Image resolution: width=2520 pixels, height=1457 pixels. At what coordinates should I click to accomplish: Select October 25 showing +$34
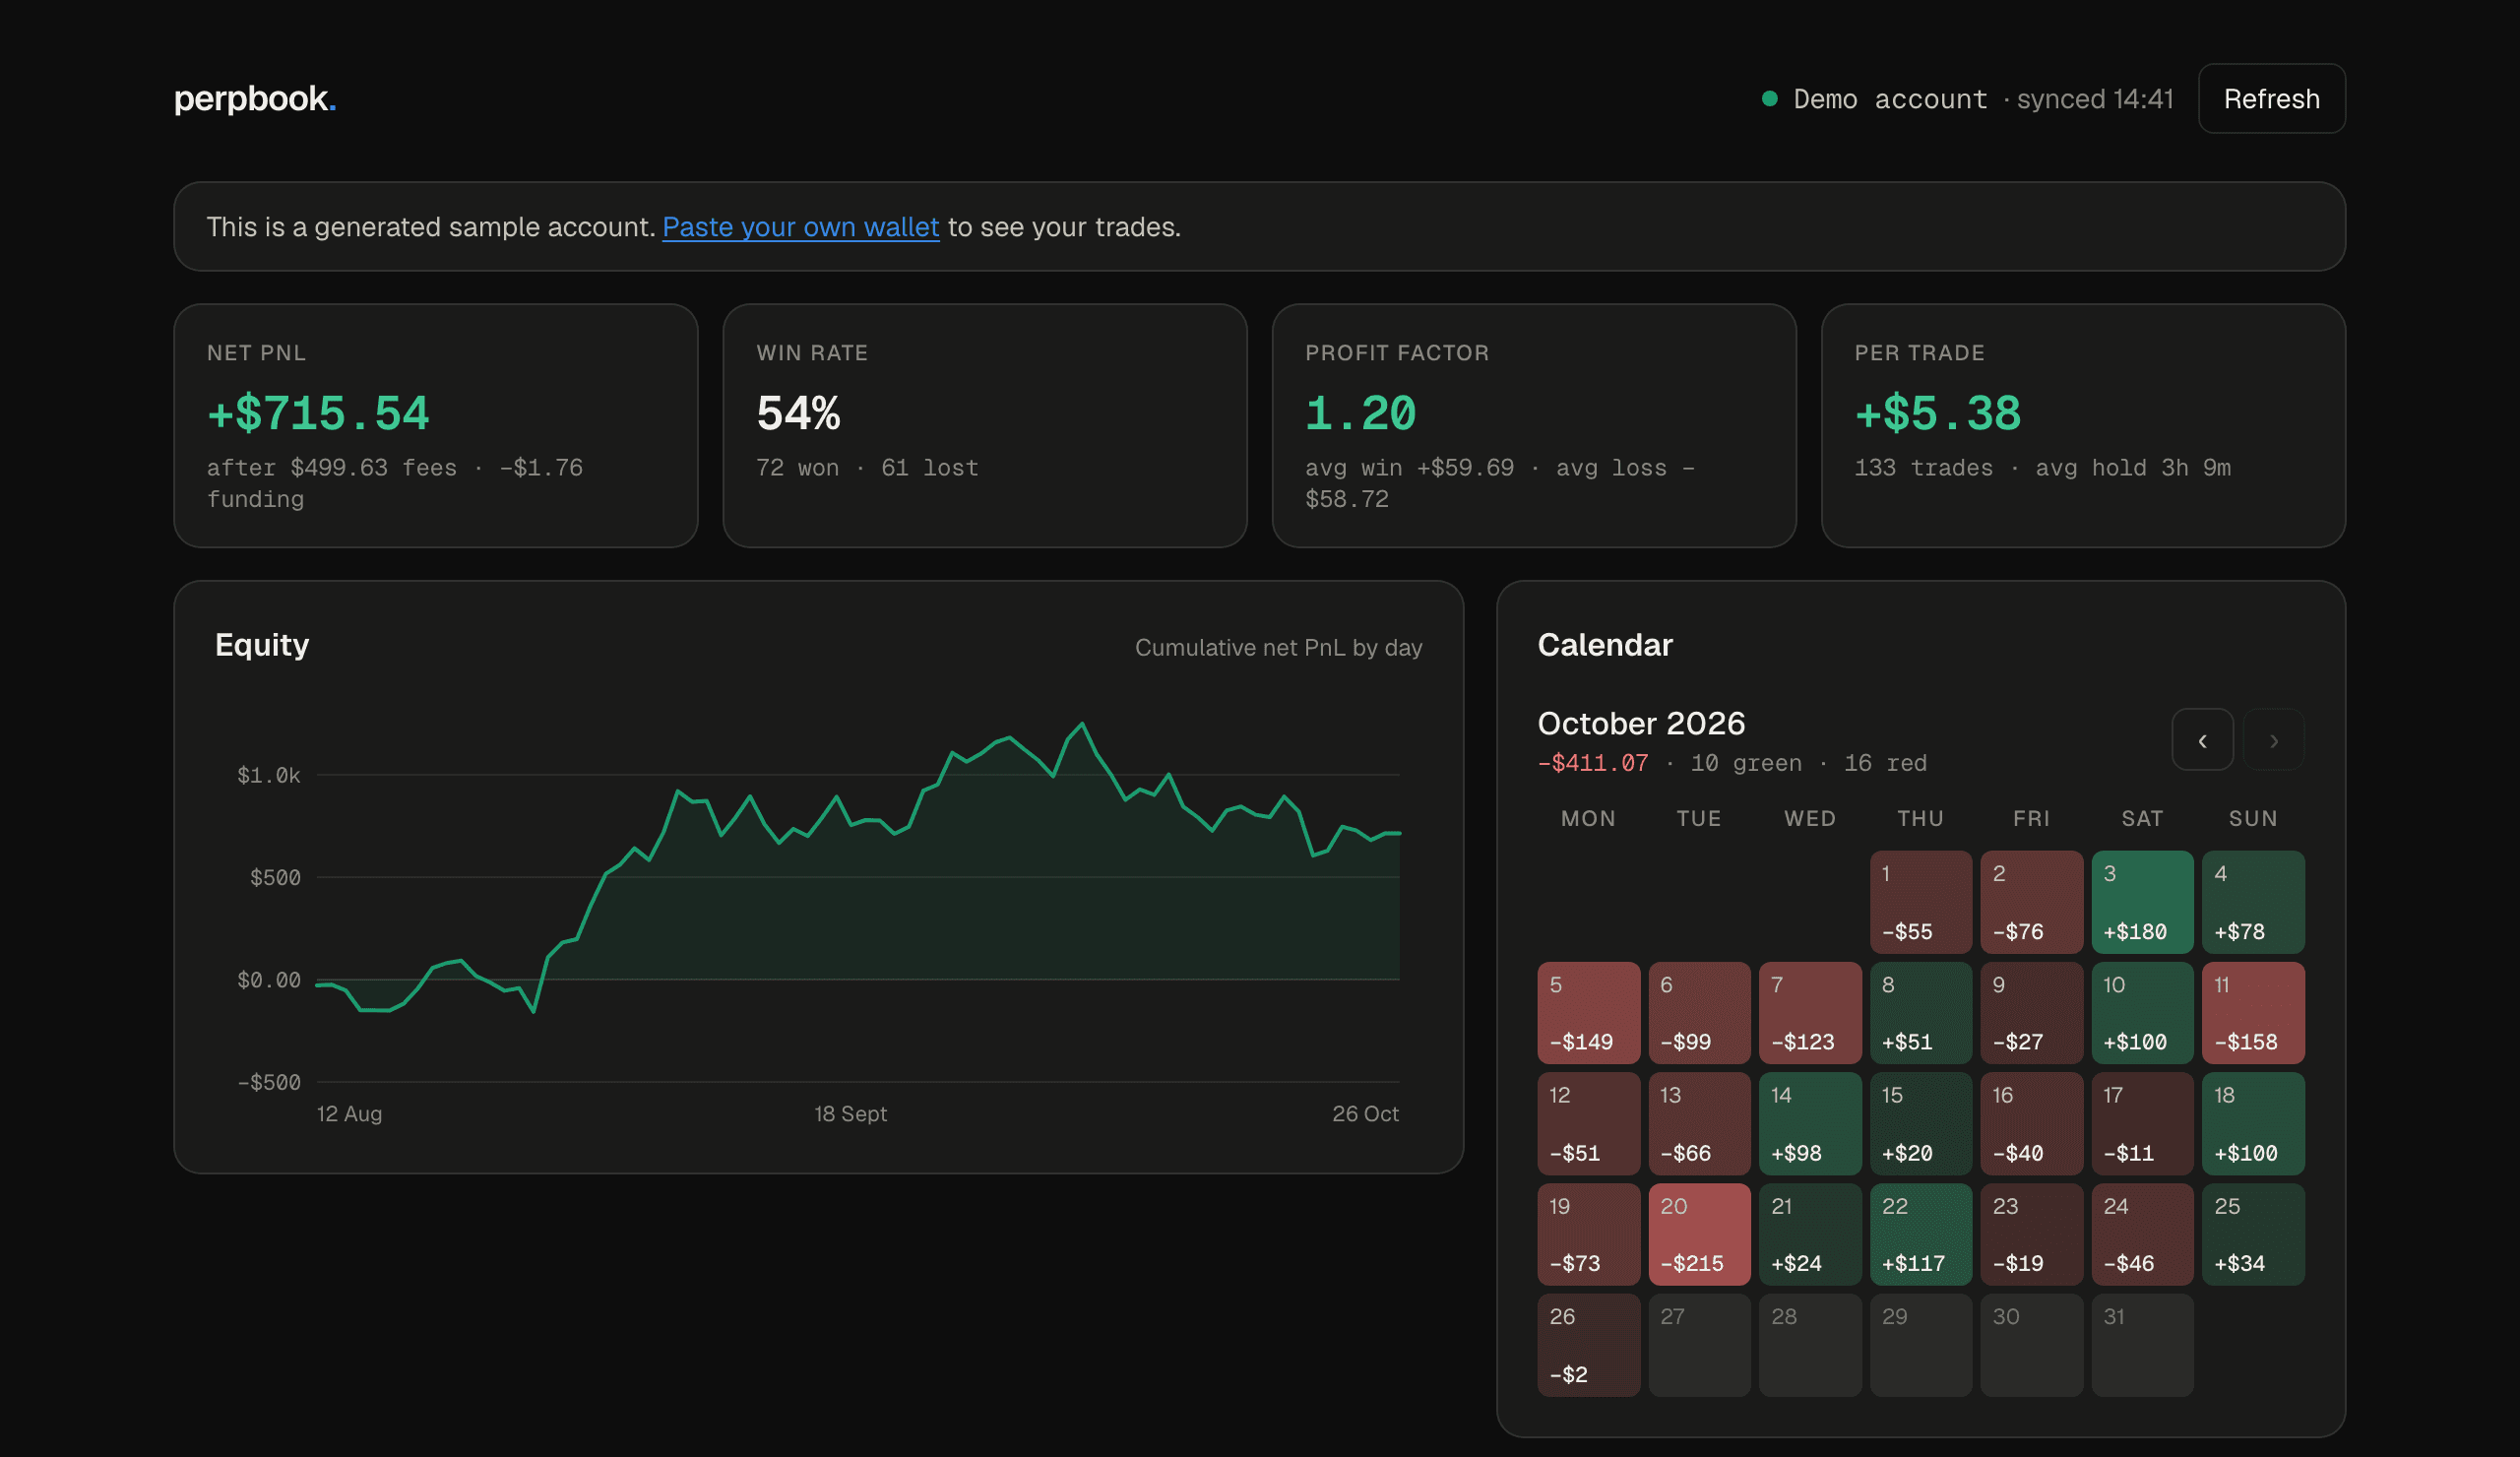[2252, 1234]
